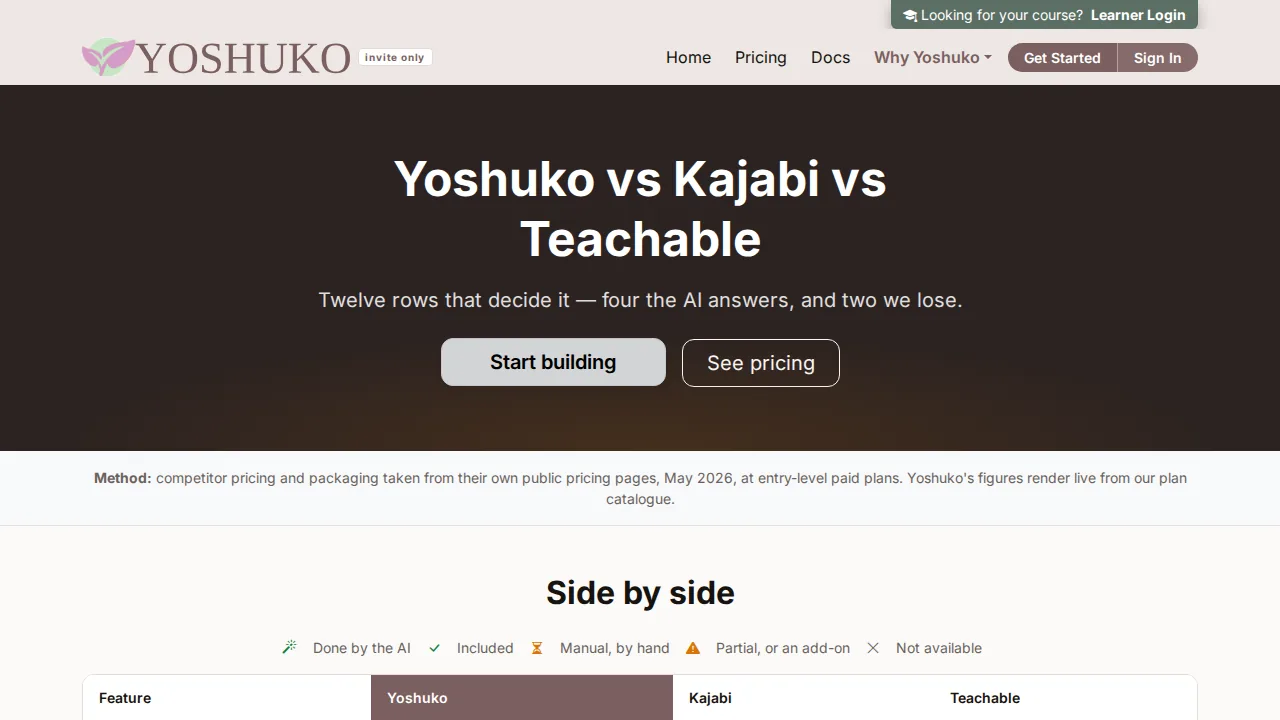Image resolution: width=1280 pixels, height=720 pixels.
Task: Open the Docs navigation link
Action: pos(831,57)
